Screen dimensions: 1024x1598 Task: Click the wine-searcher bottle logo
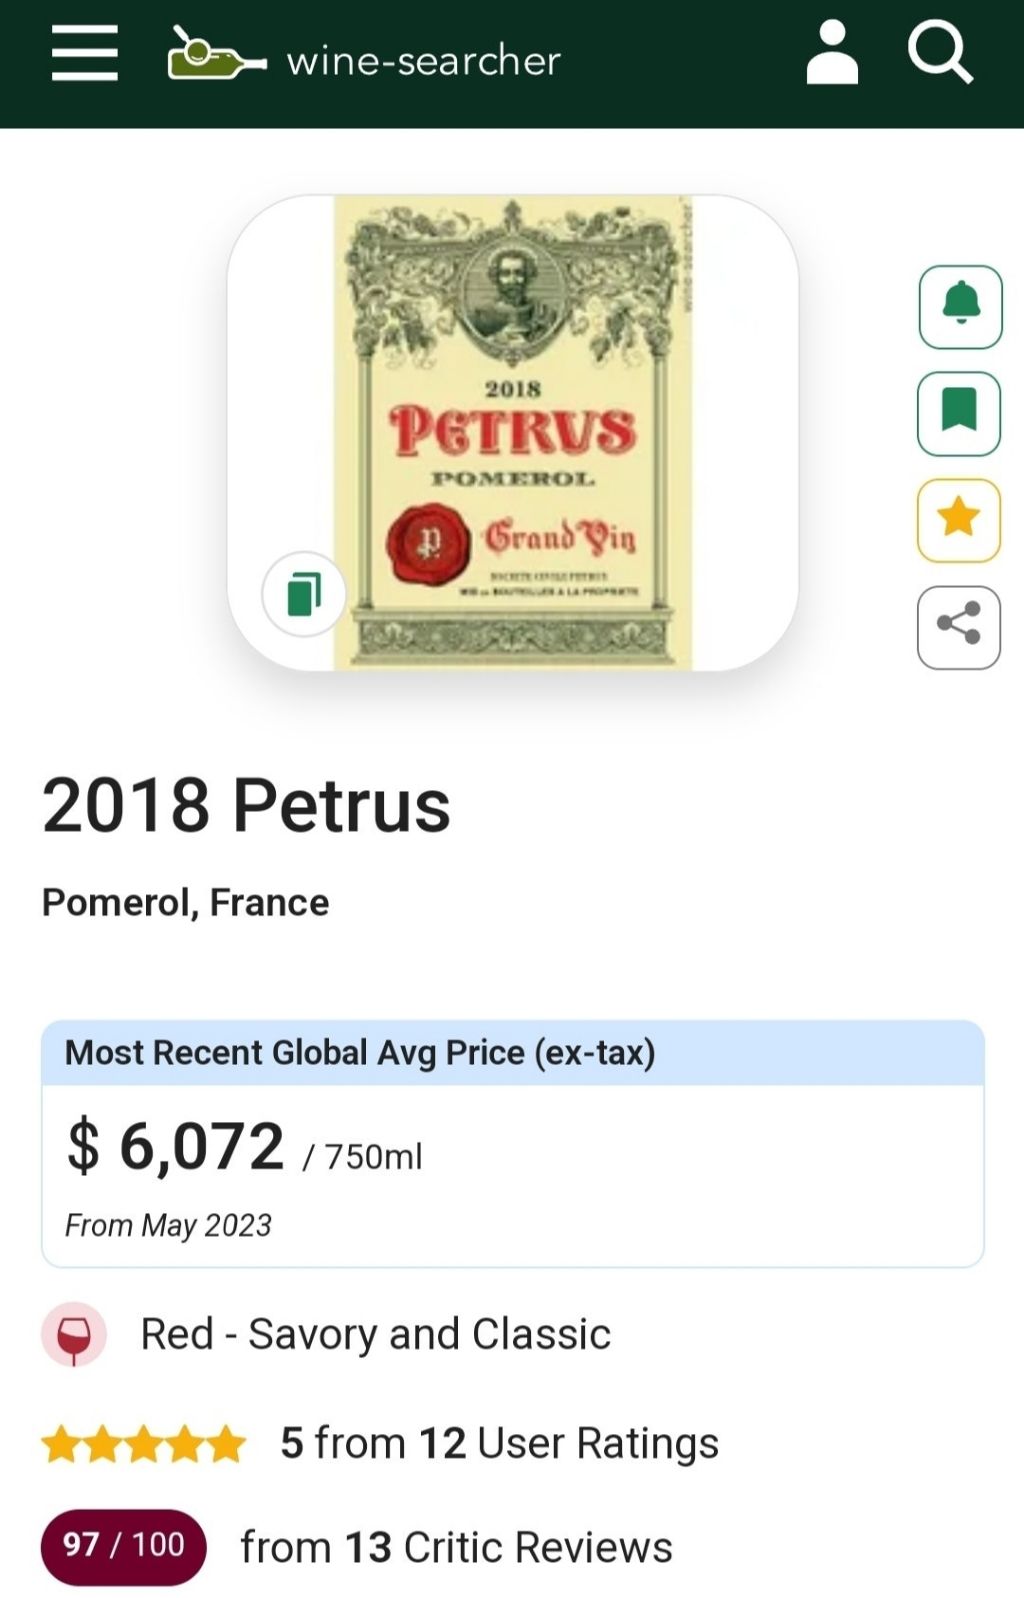[215, 56]
